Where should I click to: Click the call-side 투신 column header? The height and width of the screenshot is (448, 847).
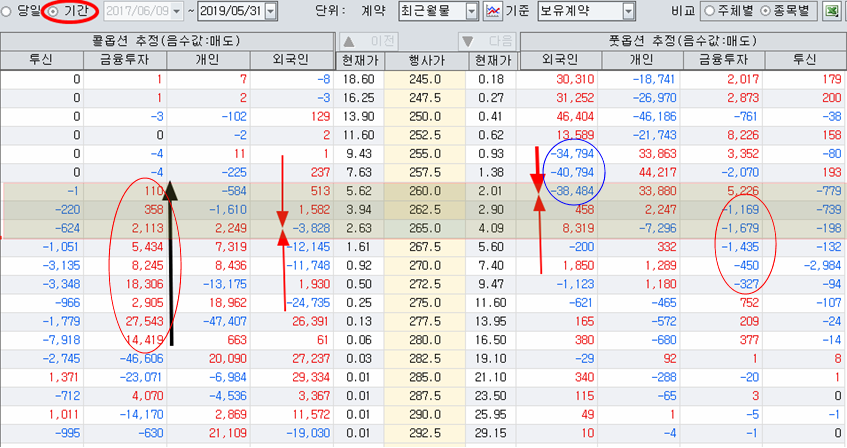42,60
